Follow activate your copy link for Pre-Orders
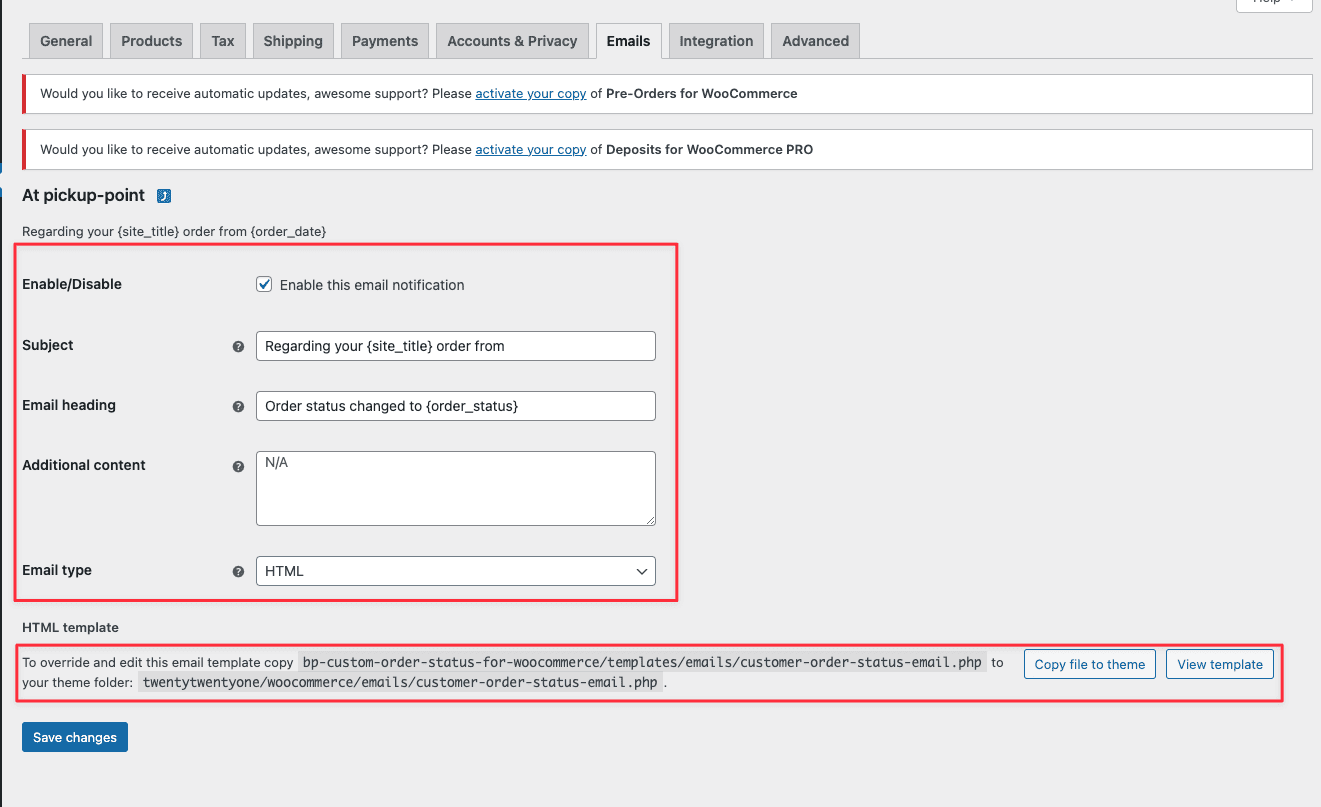 click(530, 94)
